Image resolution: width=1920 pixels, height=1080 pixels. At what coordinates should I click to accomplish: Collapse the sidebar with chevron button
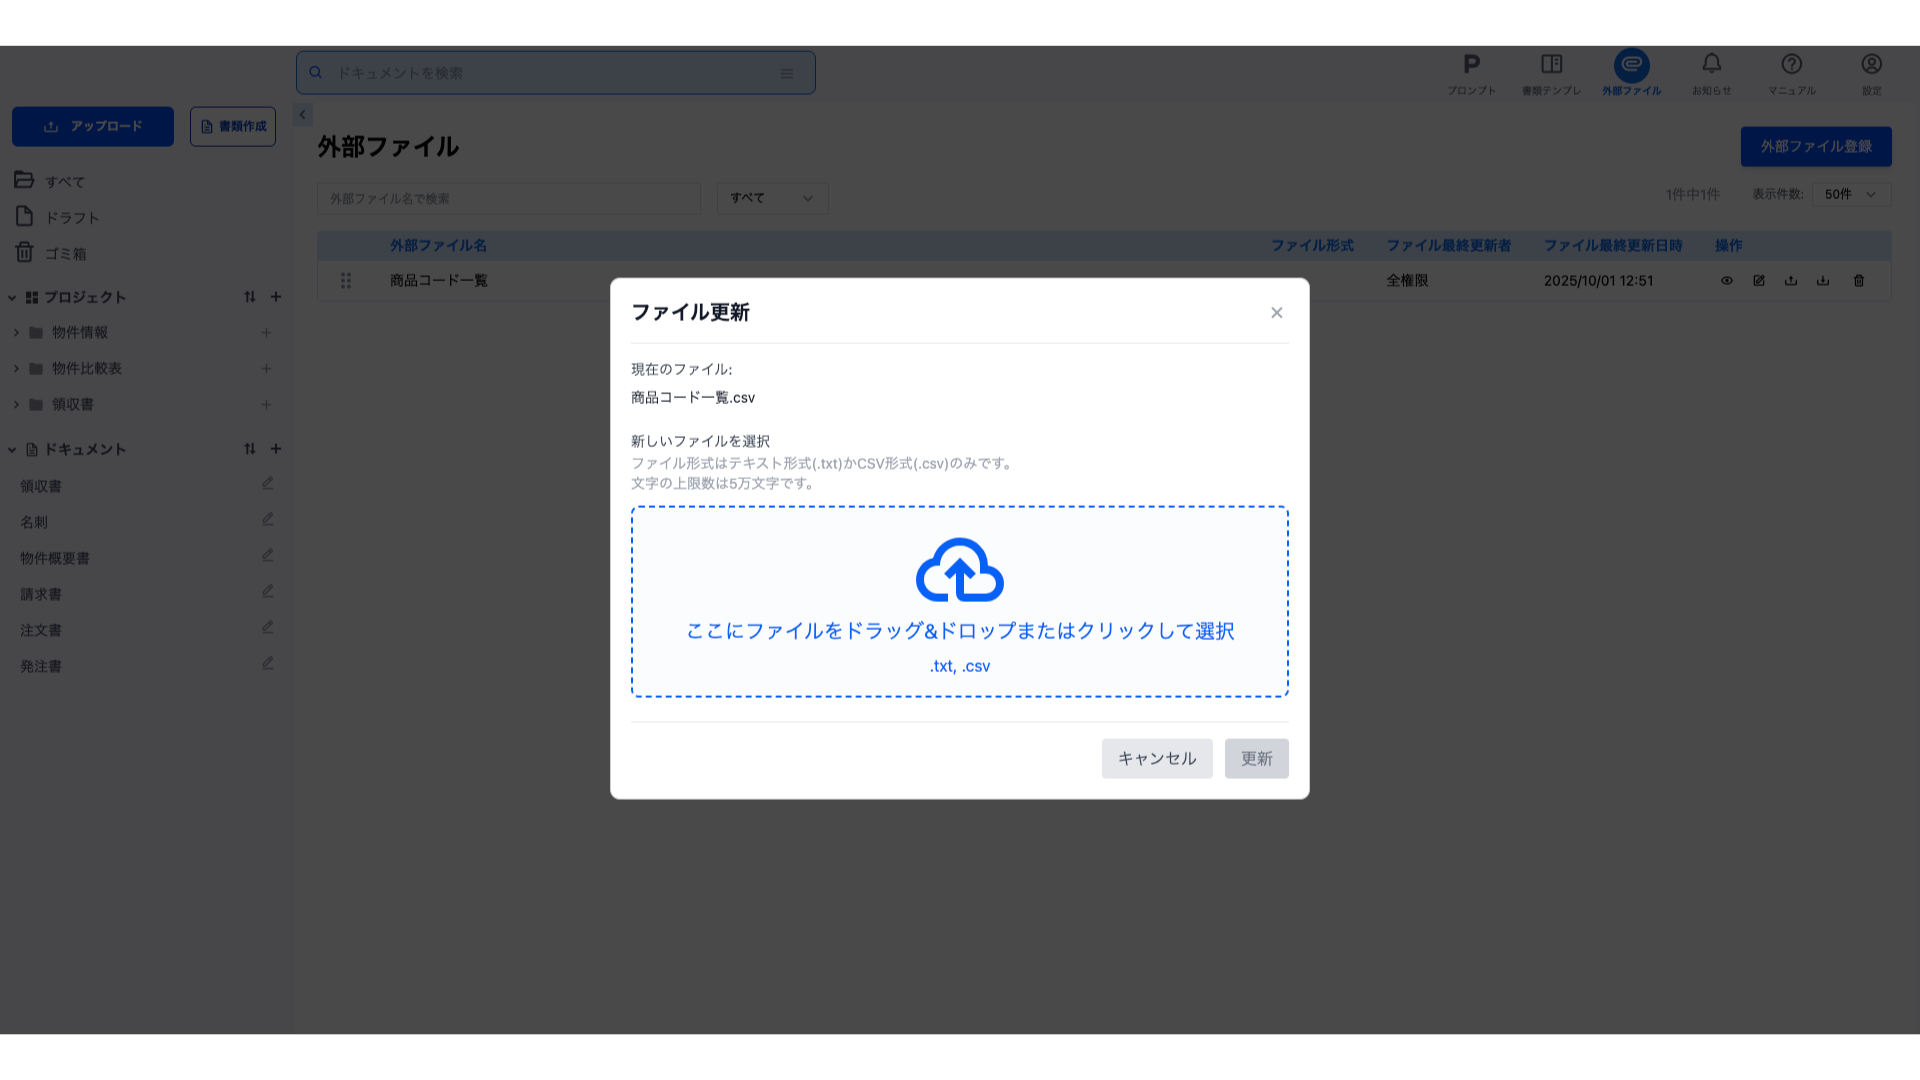[x=303, y=115]
